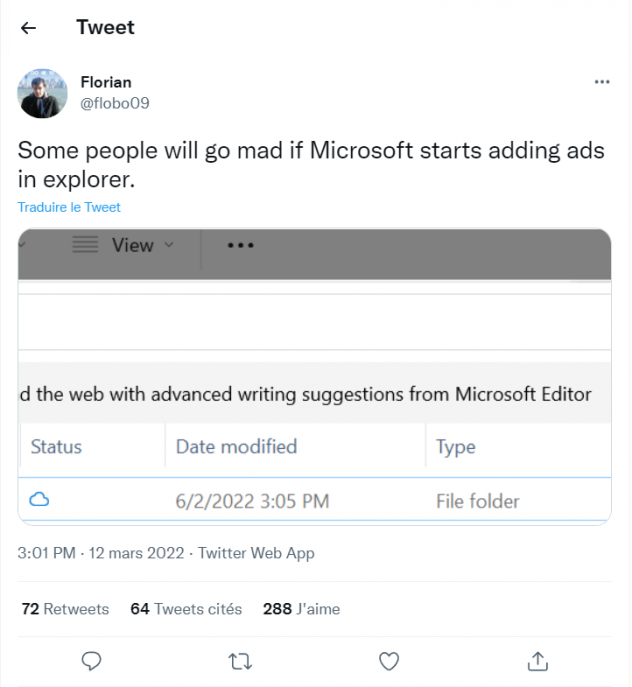
Task: Expand the View dropdown in explorer
Action: point(168,245)
